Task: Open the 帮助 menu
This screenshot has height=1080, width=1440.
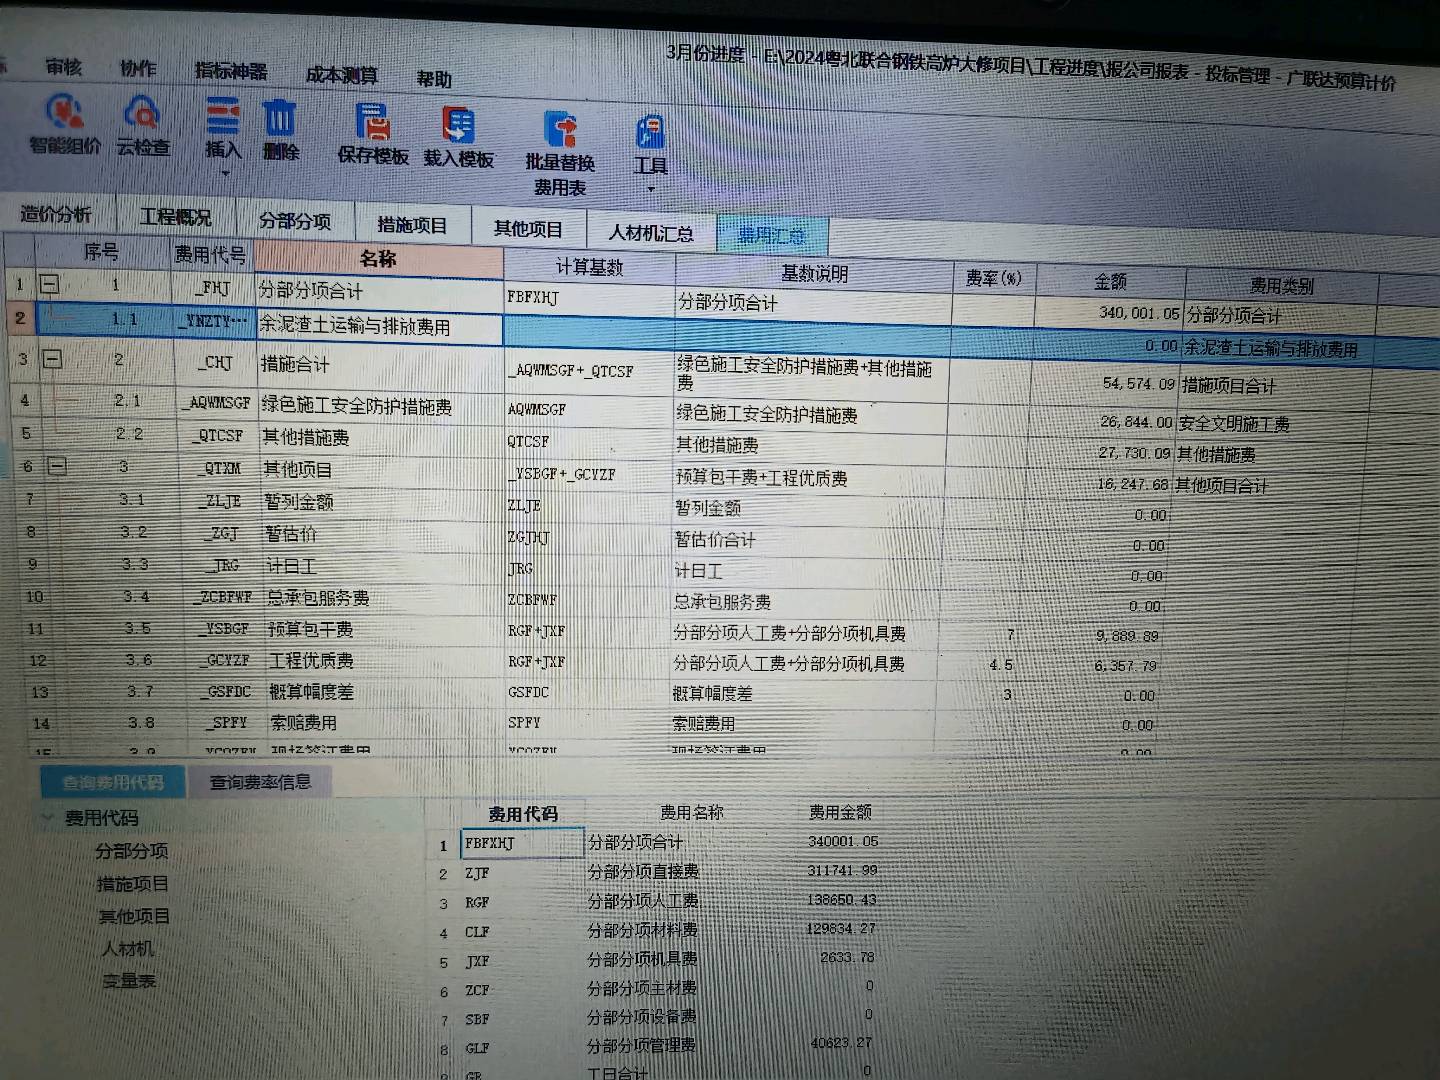Action: pos(434,79)
